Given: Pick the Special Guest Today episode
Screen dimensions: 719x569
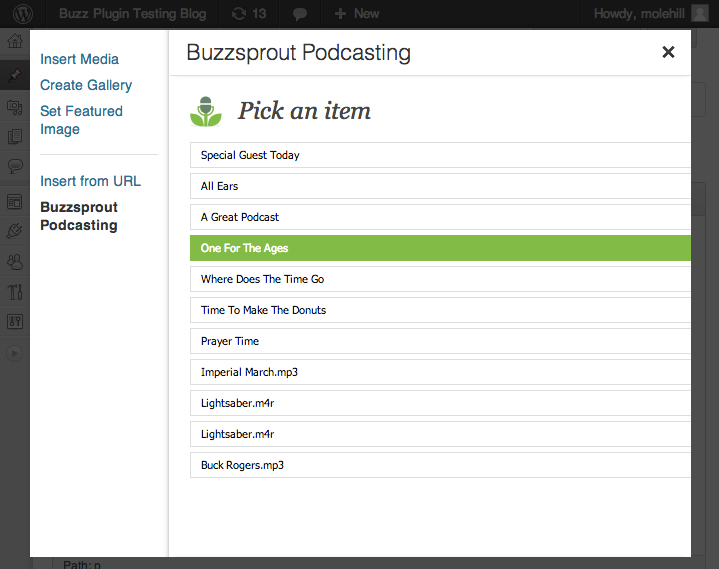Looking at the screenshot, I should click(x=440, y=155).
